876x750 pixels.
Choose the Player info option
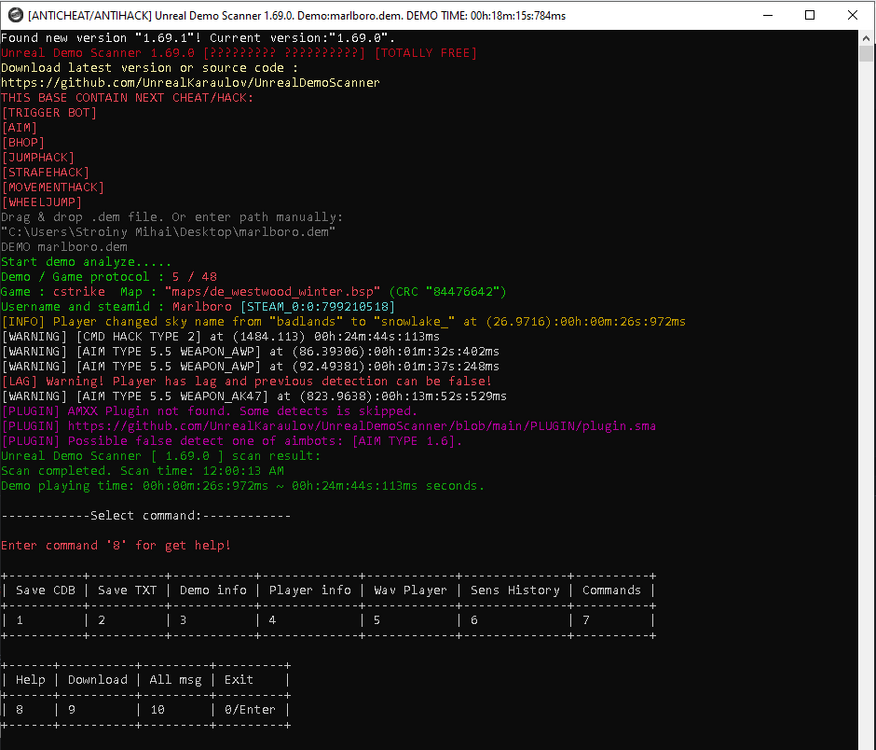310,590
